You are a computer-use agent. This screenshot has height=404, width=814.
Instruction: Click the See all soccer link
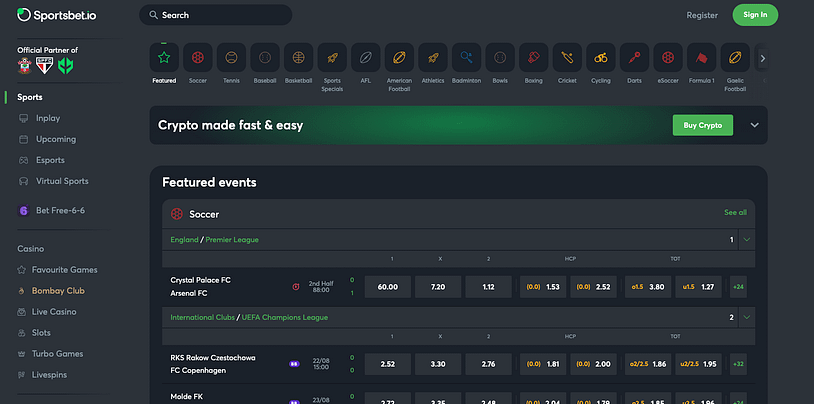point(735,213)
